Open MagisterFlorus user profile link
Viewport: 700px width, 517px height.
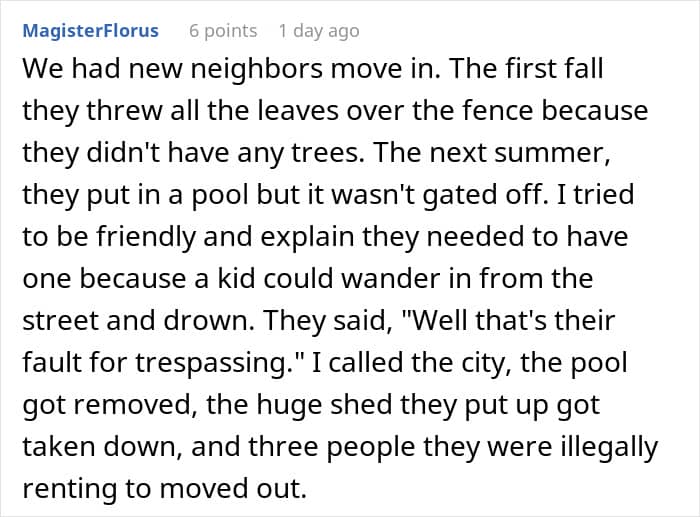click(90, 31)
